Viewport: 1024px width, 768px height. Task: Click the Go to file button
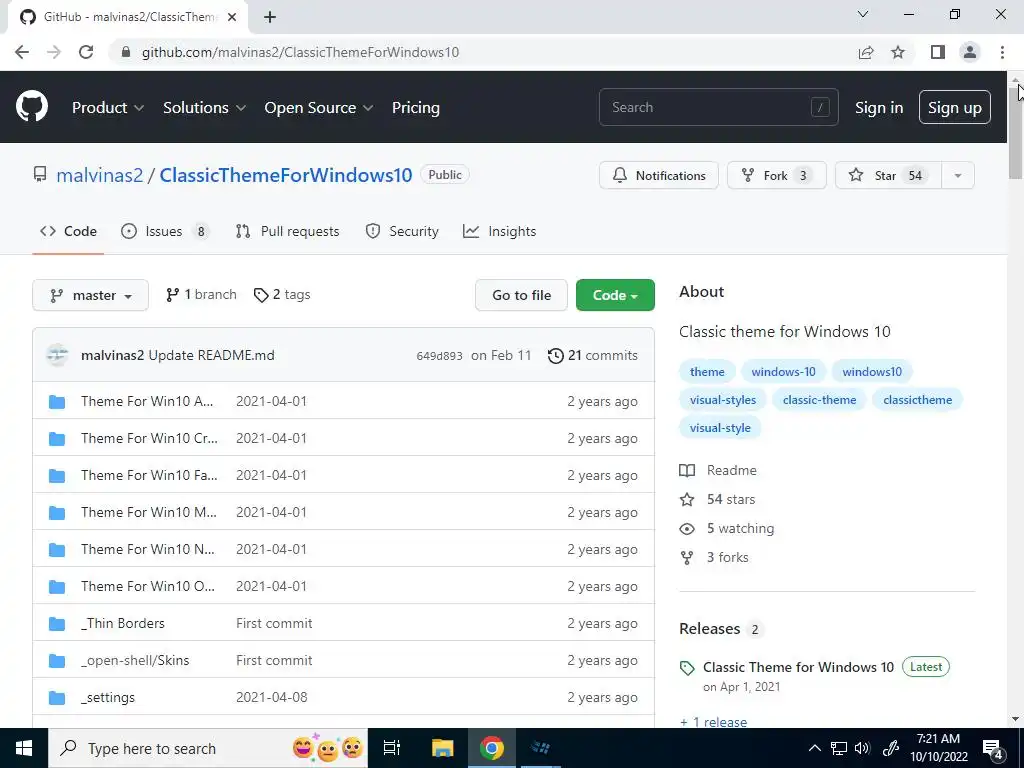[521, 295]
